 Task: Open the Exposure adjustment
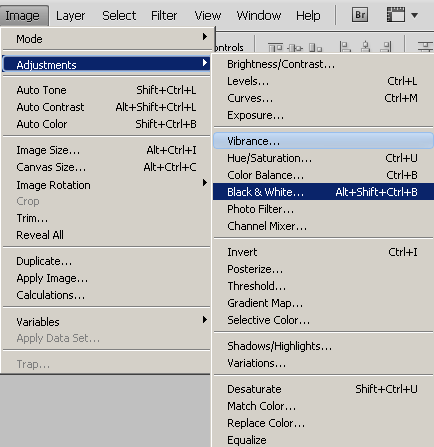(323, 115)
